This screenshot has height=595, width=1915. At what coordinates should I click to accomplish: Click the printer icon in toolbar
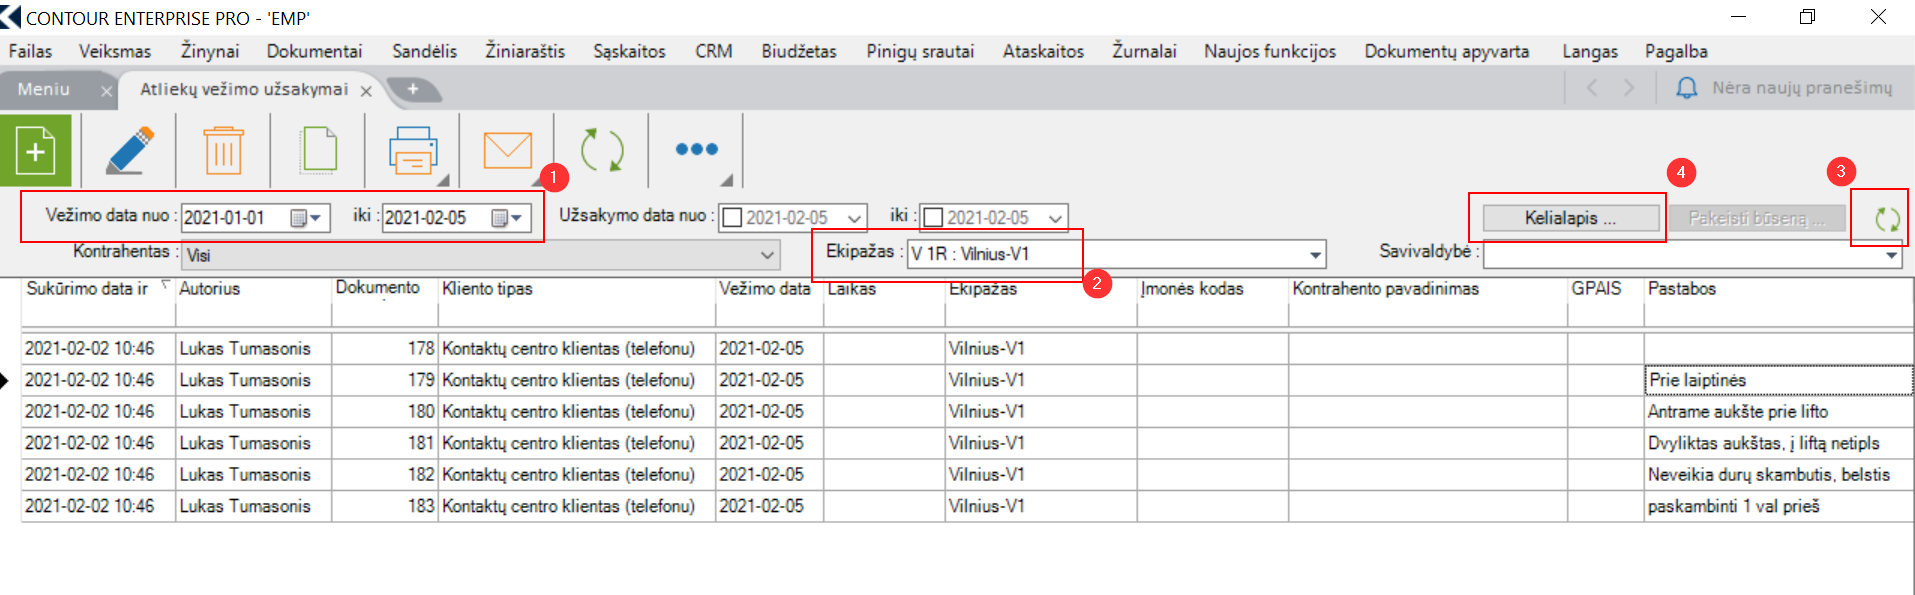412,151
